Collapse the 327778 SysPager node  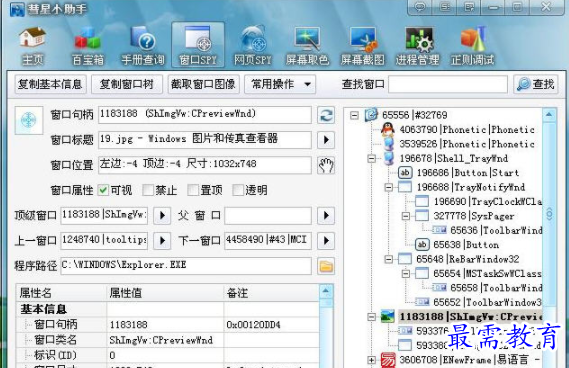[x=406, y=216]
